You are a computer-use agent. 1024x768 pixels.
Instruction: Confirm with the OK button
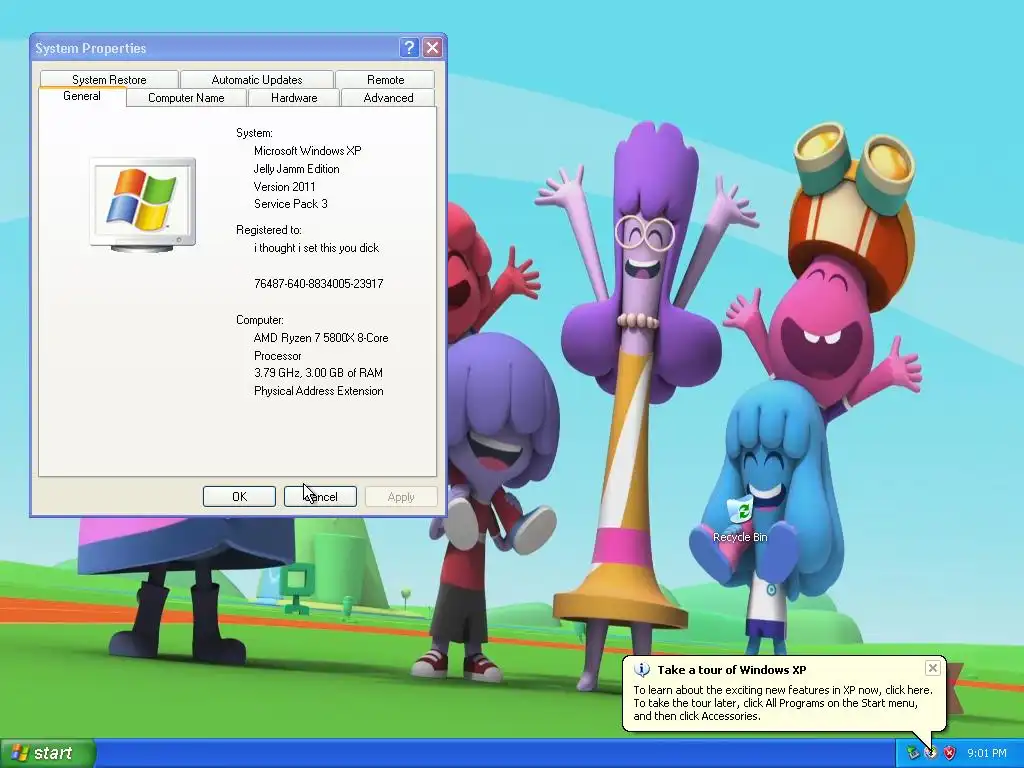click(239, 496)
